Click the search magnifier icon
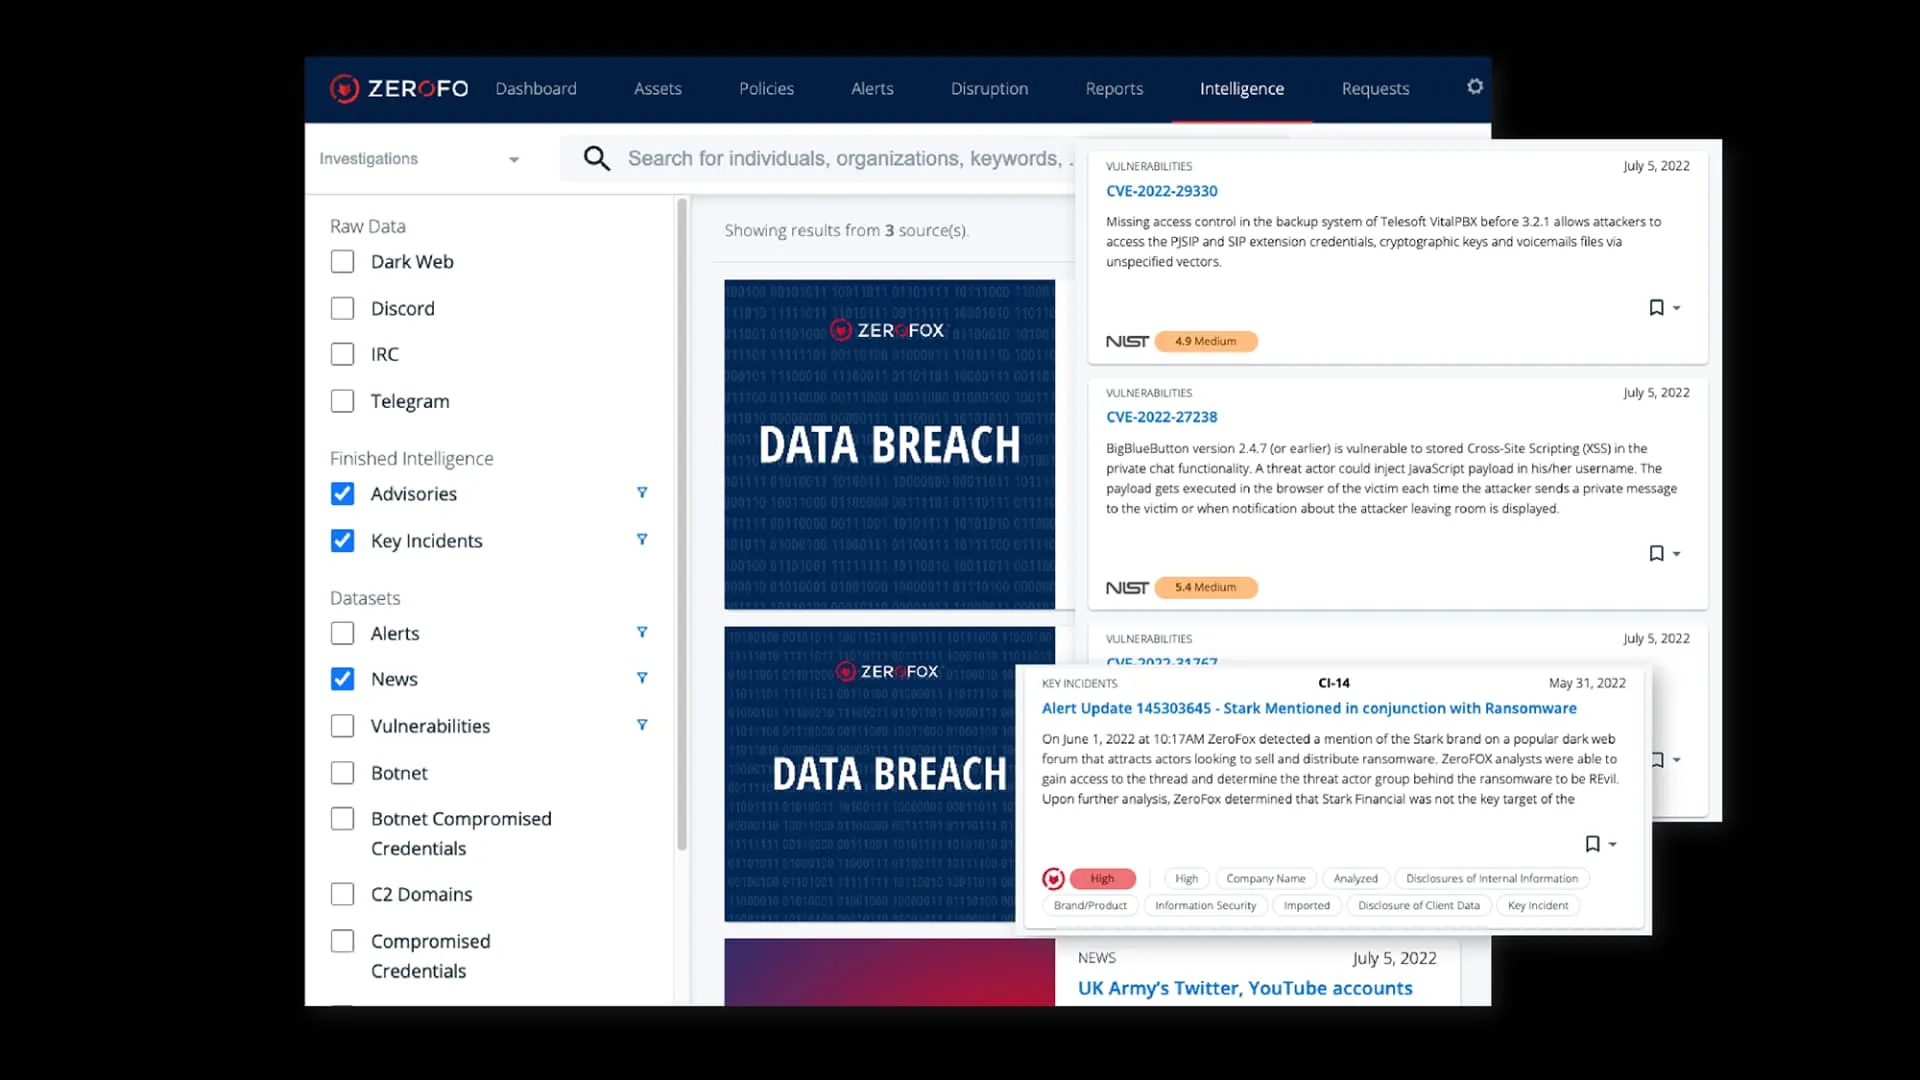1920x1080 pixels. tap(596, 158)
